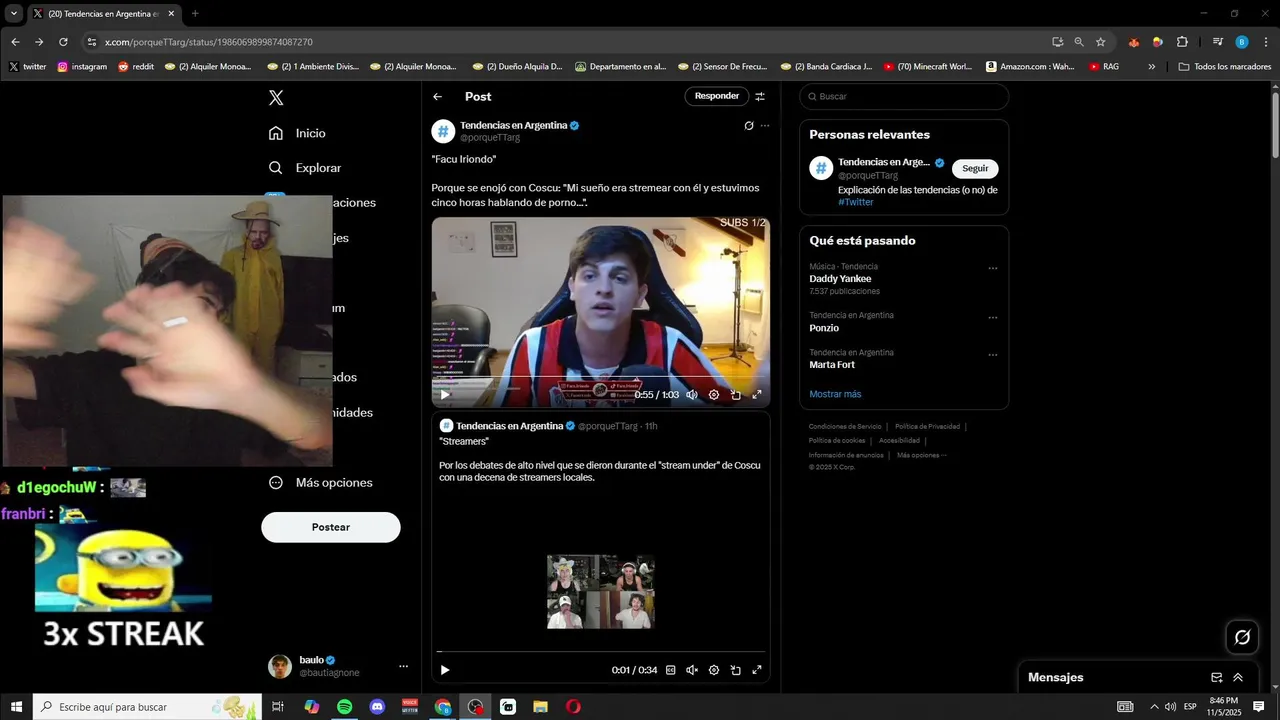Viewport: 1280px width, 720px height.
Task: Open the MetaMask fox extension
Action: (1134, 42)
